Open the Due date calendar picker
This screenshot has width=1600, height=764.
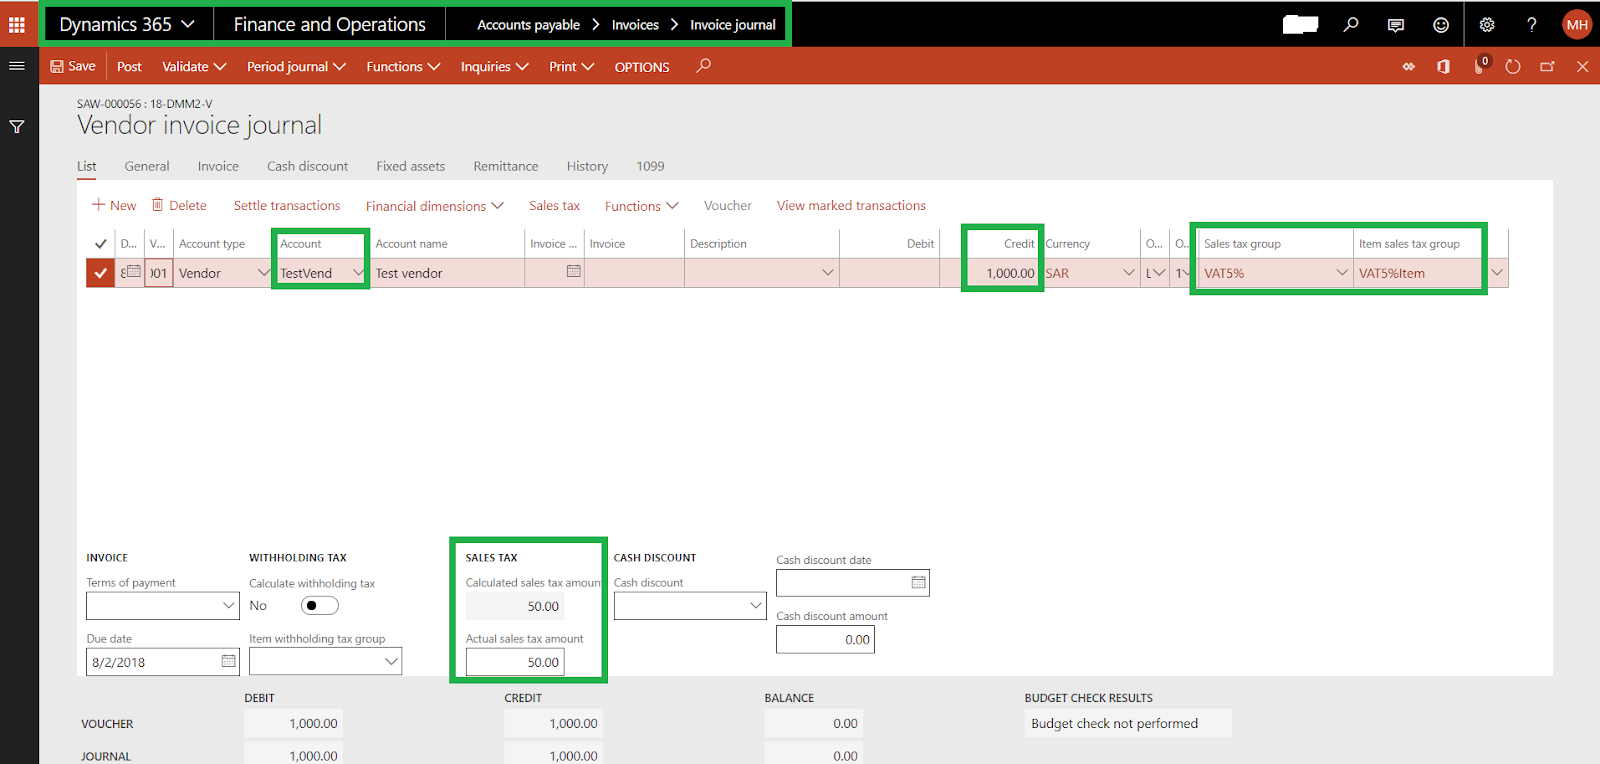coord(229,661)
